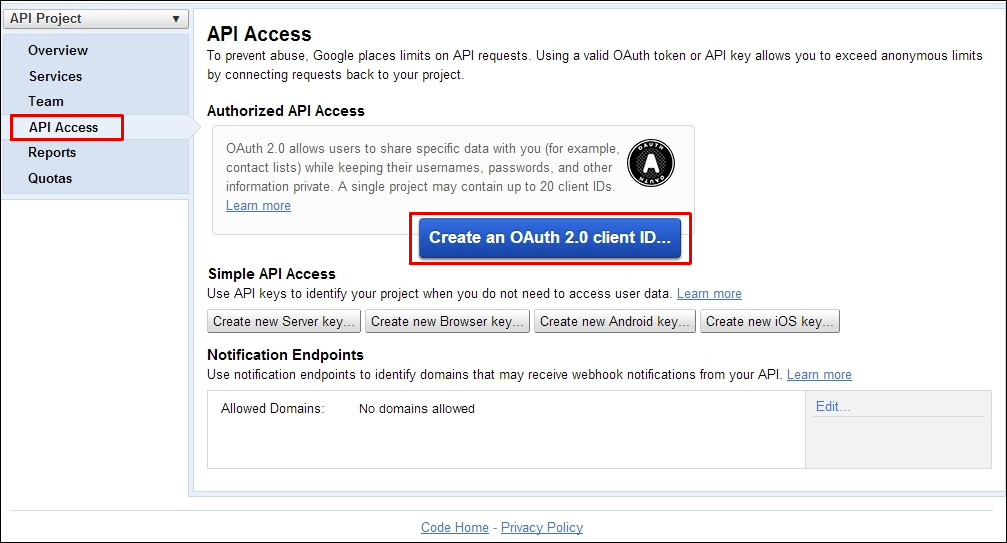1007x543 pixels.
Task: Open the Privacy Policy footer link
Action: click(542, 527)
